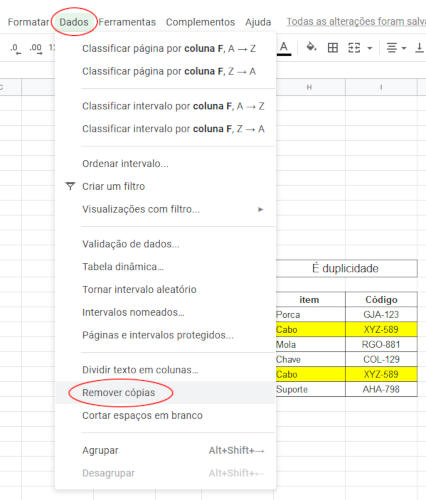
Task: Select the 'Chave' cell
Action: coord(310,359)
